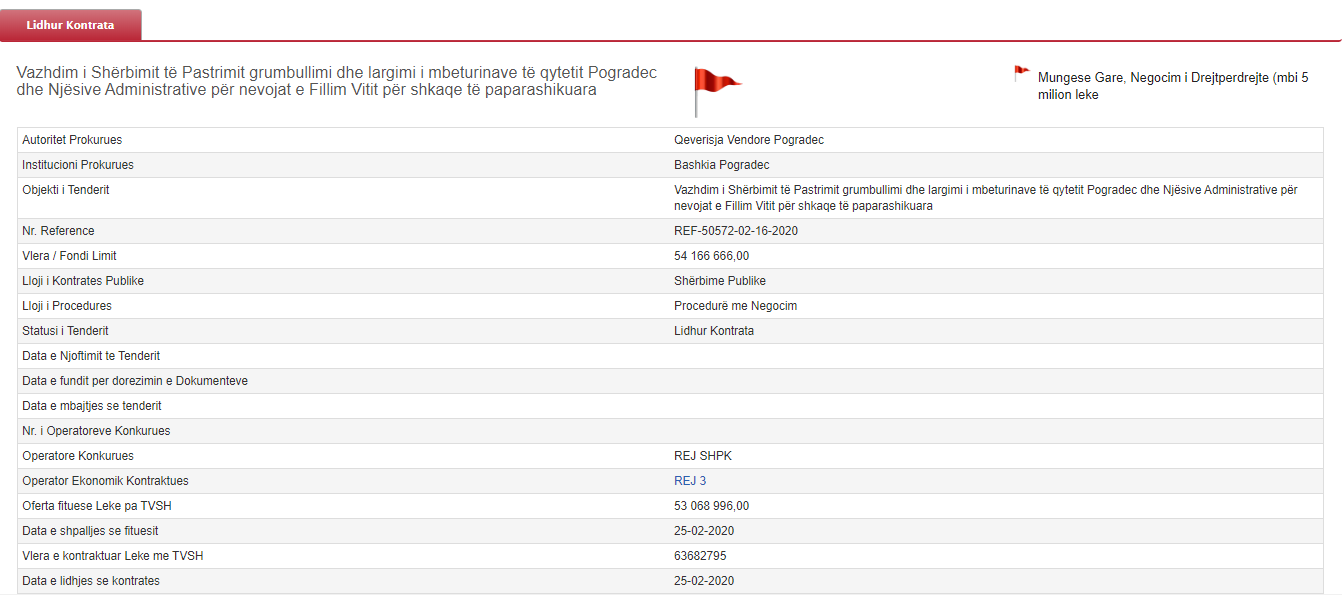Viewport: 1342px width, 595px height.
Task: Click the Objekti i Tenderit label
Action: coord(66,190)
